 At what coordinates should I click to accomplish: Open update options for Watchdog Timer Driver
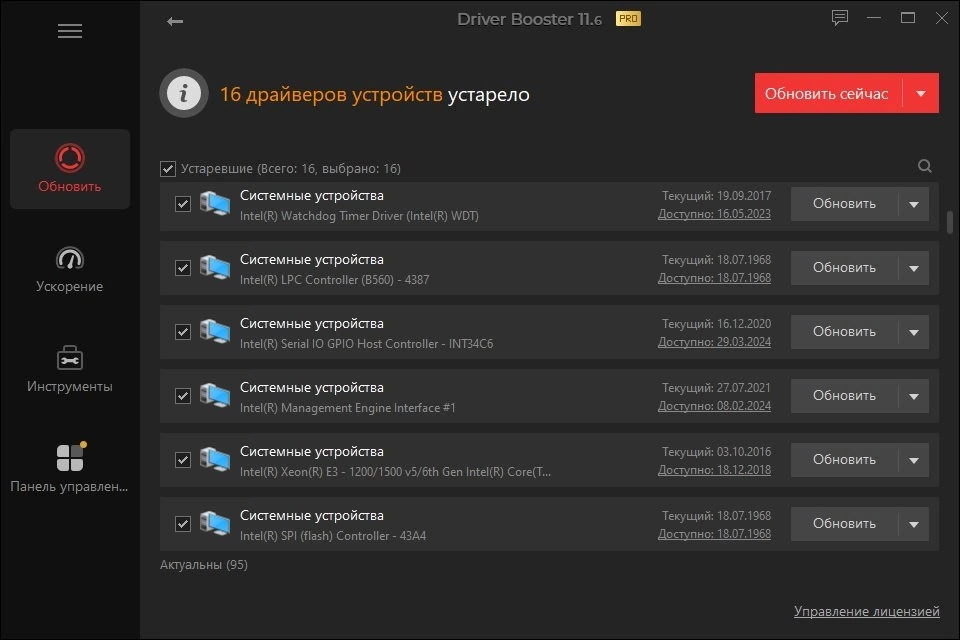[x=913, y=204]
